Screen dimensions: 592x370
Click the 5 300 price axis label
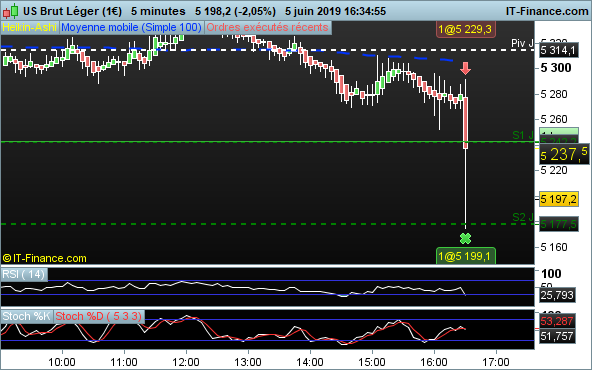556,68
